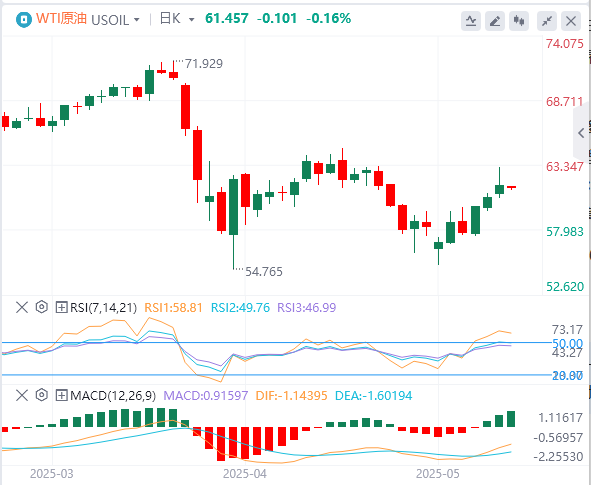Select the drawing pencil tool
Viewport: 591px width, 485px height.
(495, 21)
